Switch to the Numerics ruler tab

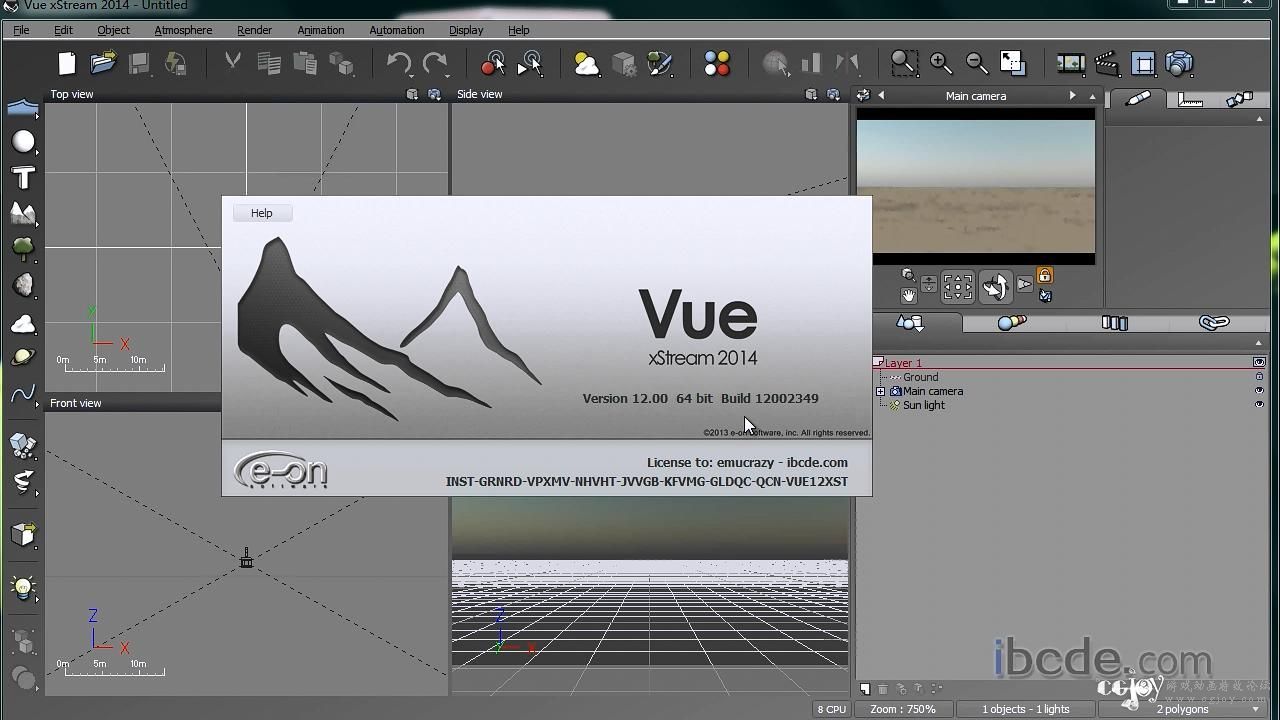(x=1190, y=99)
